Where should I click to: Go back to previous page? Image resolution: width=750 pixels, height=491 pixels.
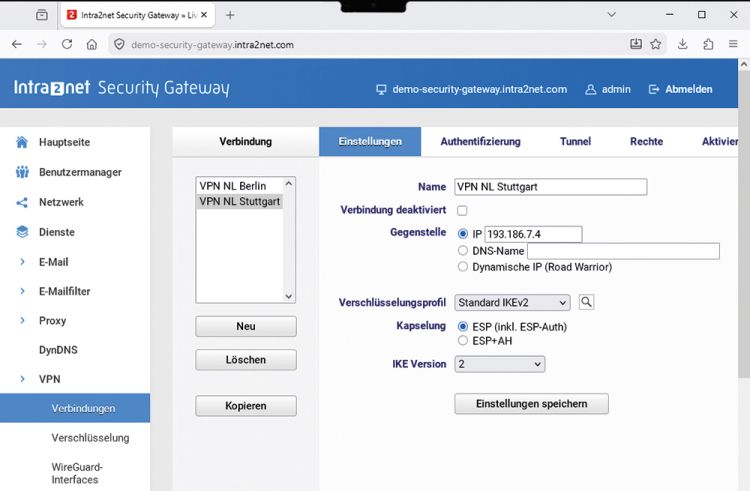[x=17, y=44]
